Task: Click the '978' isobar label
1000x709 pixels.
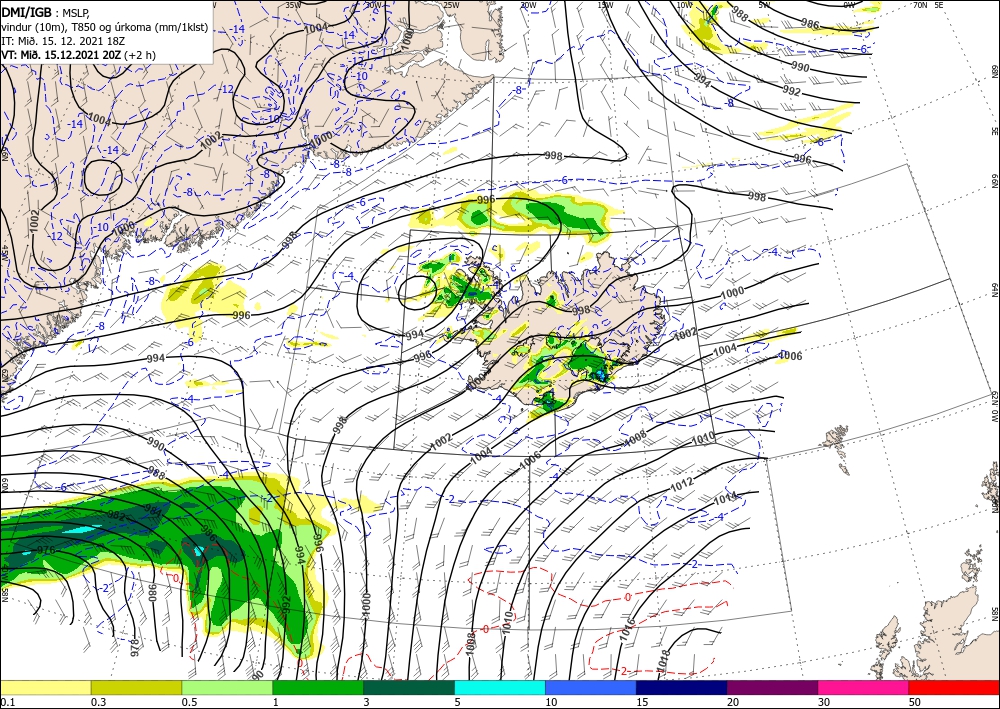Action: coord(134,647)
